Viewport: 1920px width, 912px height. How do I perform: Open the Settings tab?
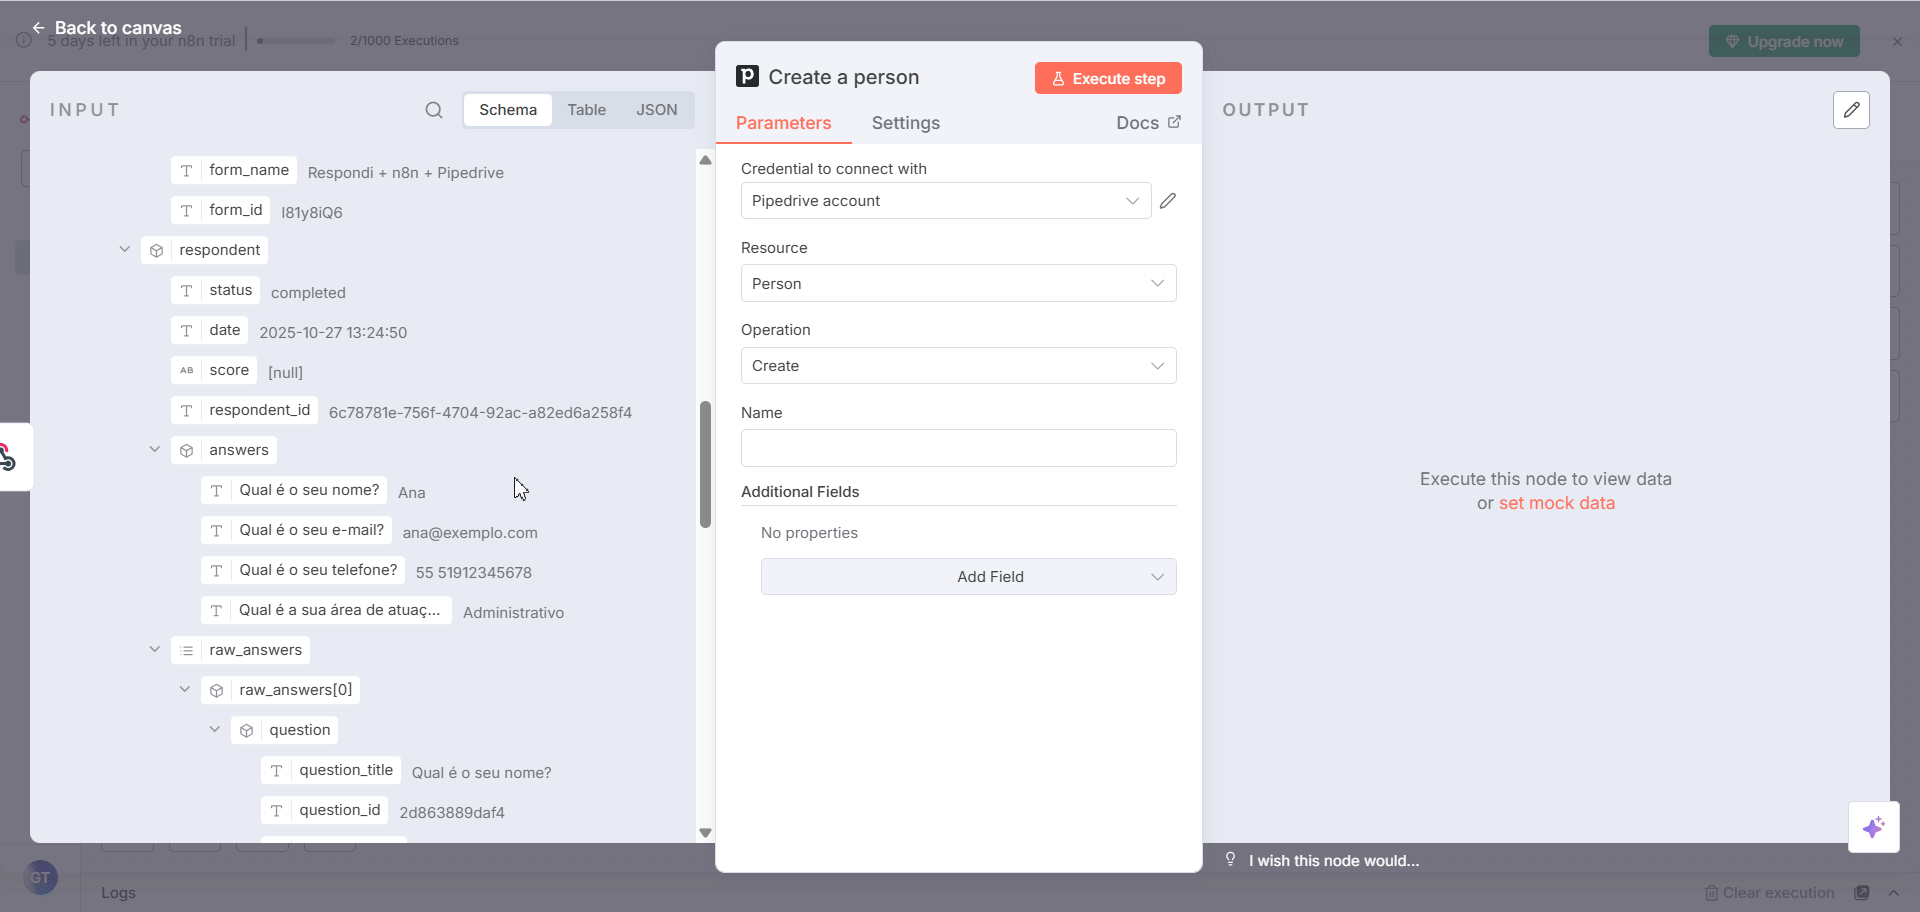(x=906, y=123)
